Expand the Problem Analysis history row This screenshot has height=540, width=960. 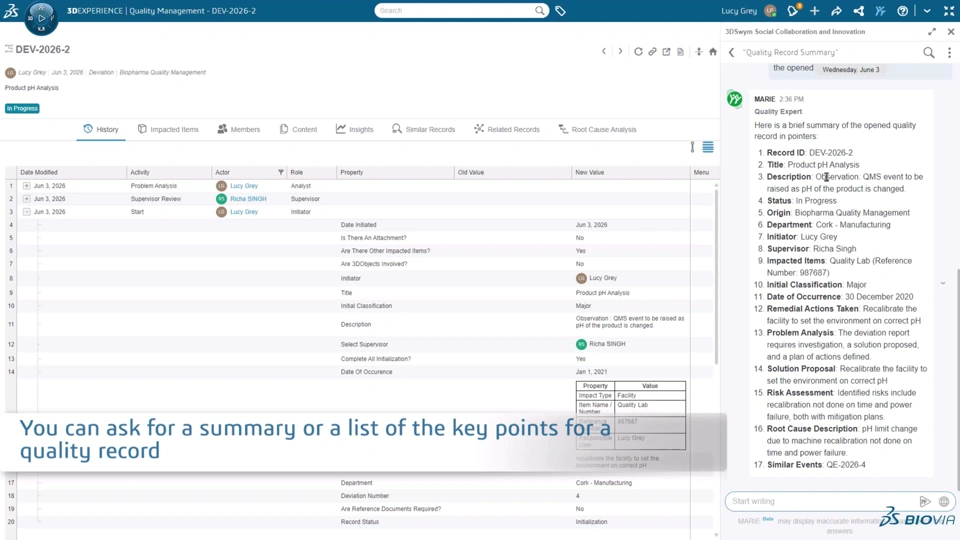pyautogui.click(x=26, y=186)
